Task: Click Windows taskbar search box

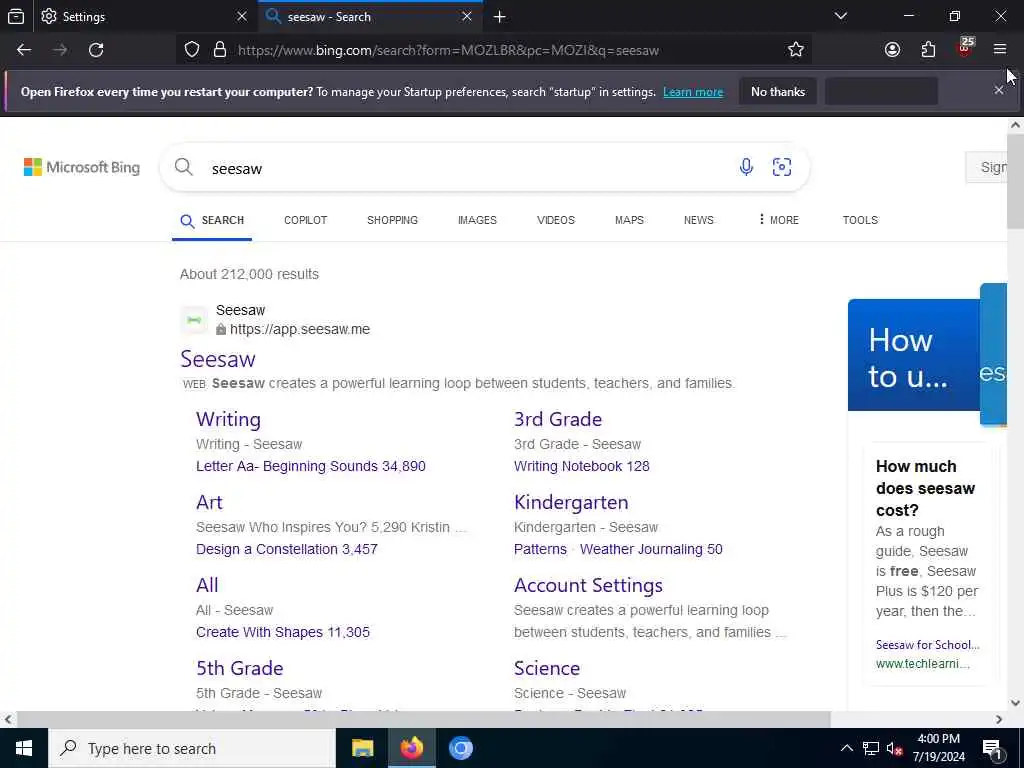Action: (192, 748)
